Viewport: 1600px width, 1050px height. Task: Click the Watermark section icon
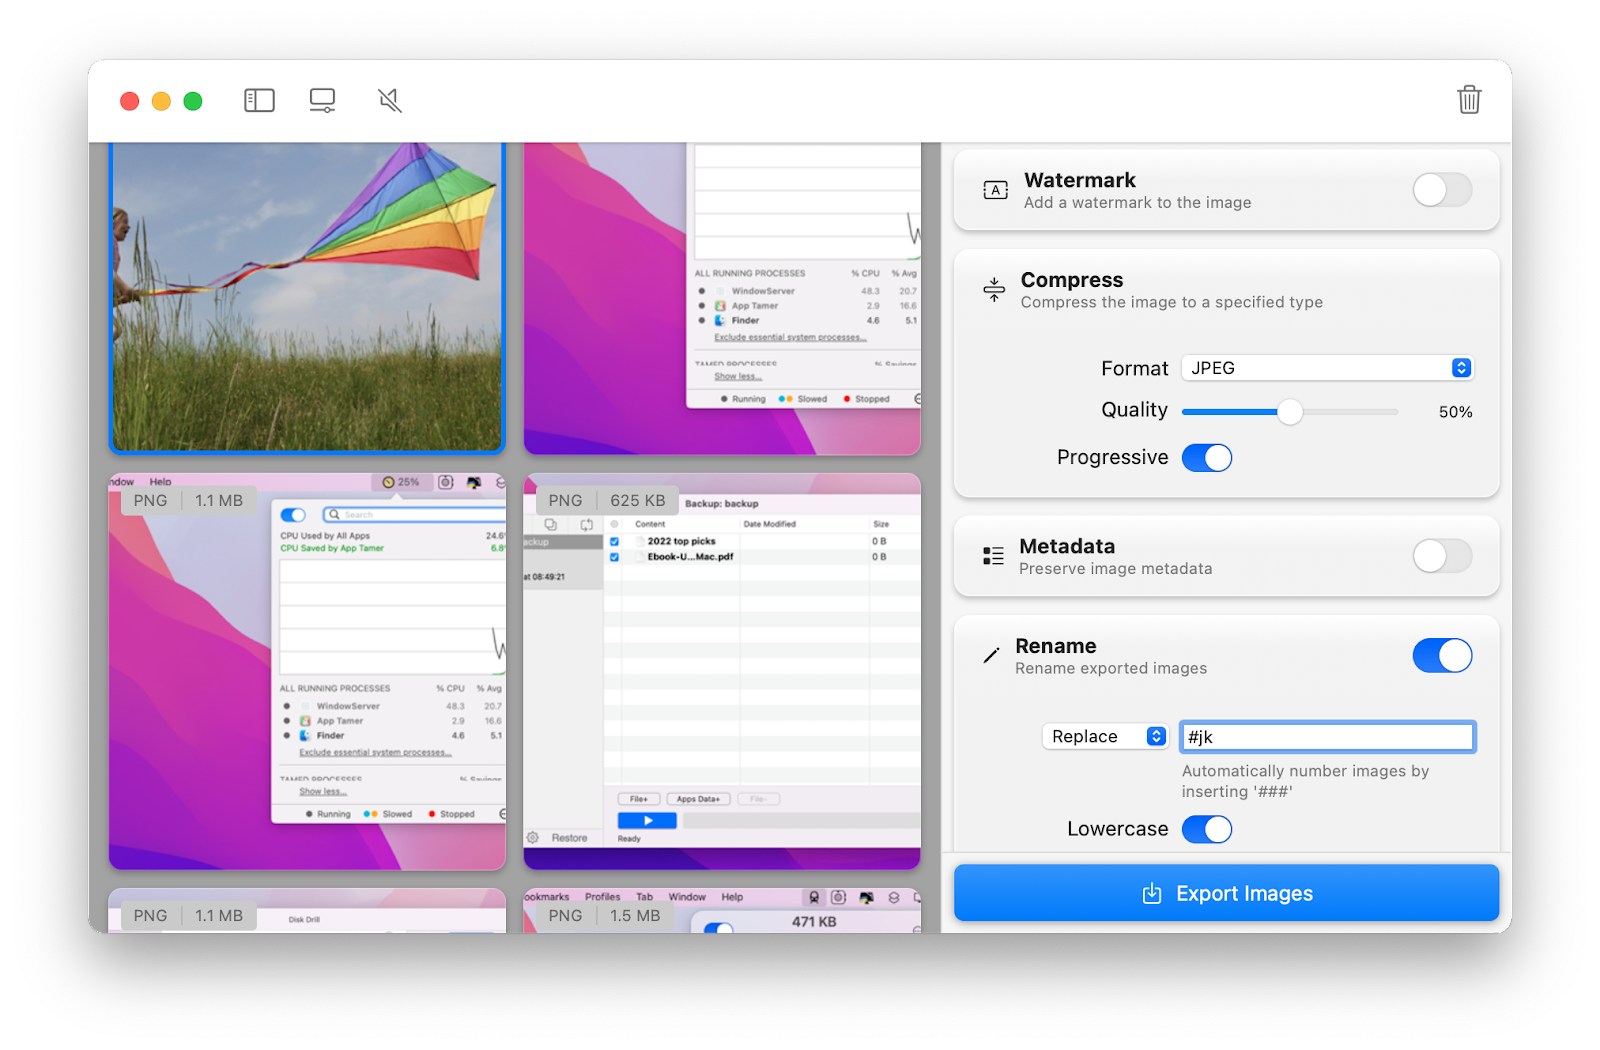coord(995,190)
